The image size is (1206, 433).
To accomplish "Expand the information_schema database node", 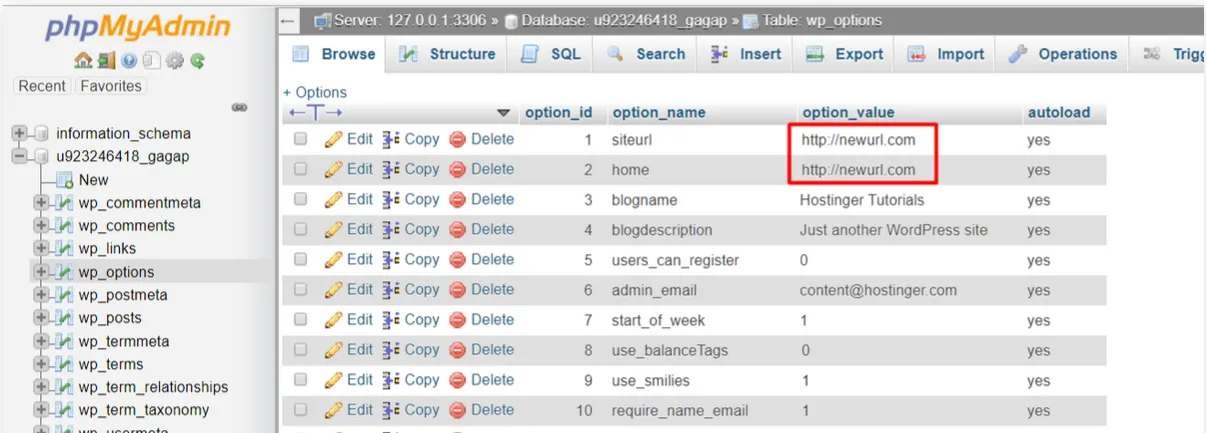I will (x=18, y=134).
